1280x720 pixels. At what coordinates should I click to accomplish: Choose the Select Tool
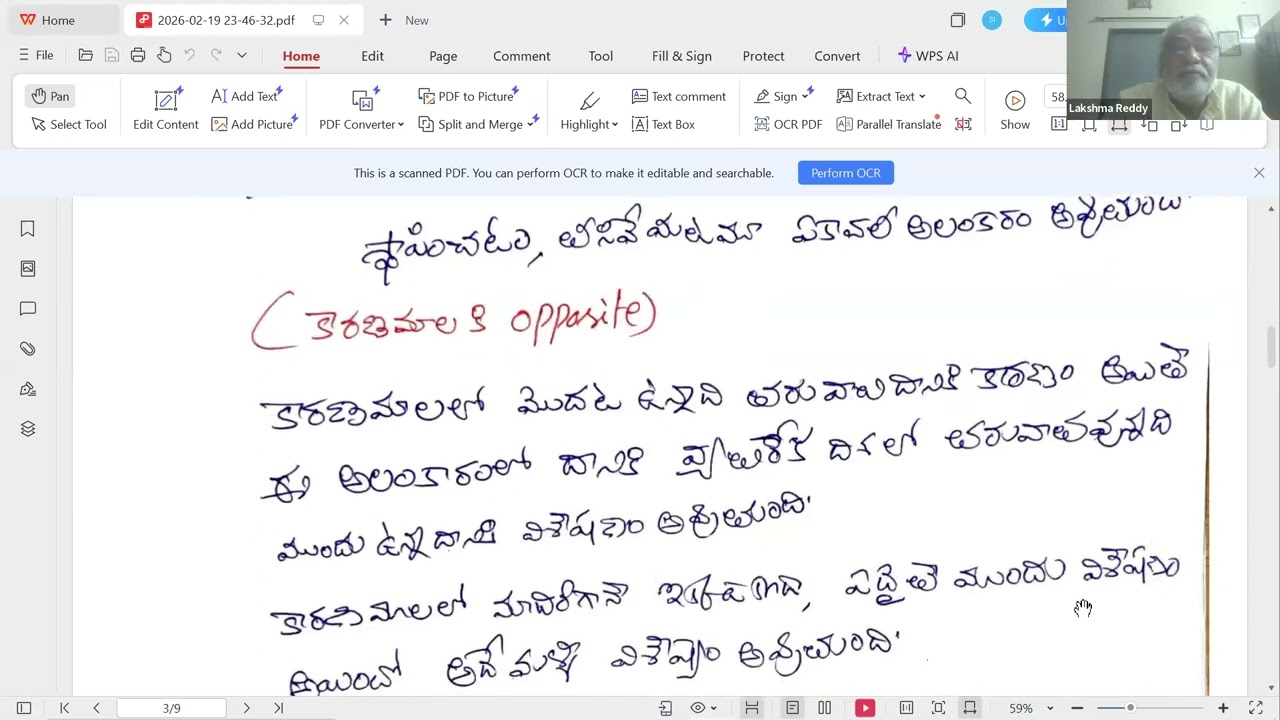coord(68,124)
